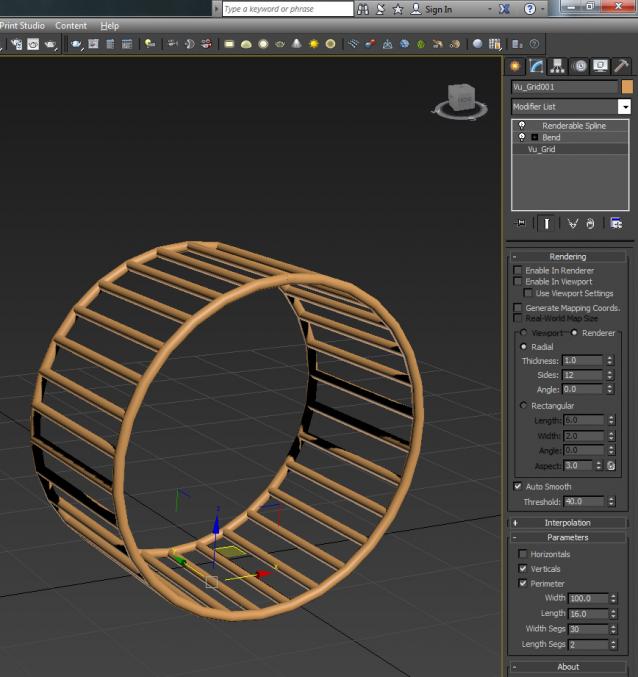Open the Modifier List dropdown
The height and width of the screenshot is (677, 638).
coord(625,107)
